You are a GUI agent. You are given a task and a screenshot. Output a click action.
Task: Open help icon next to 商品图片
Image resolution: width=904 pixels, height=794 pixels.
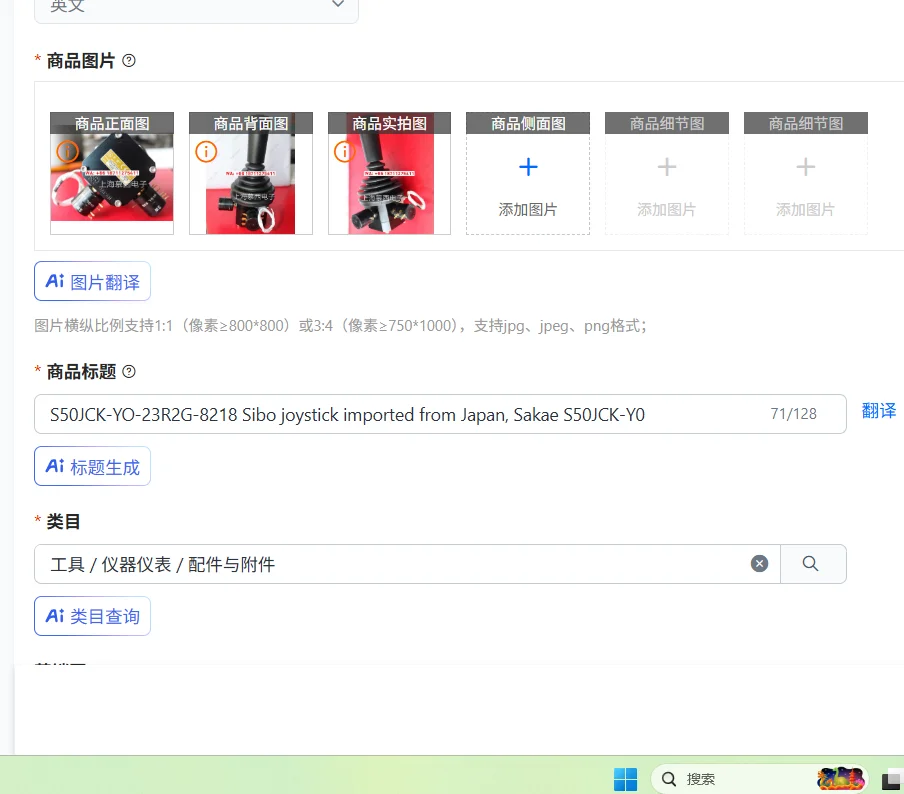click(129, 61)
